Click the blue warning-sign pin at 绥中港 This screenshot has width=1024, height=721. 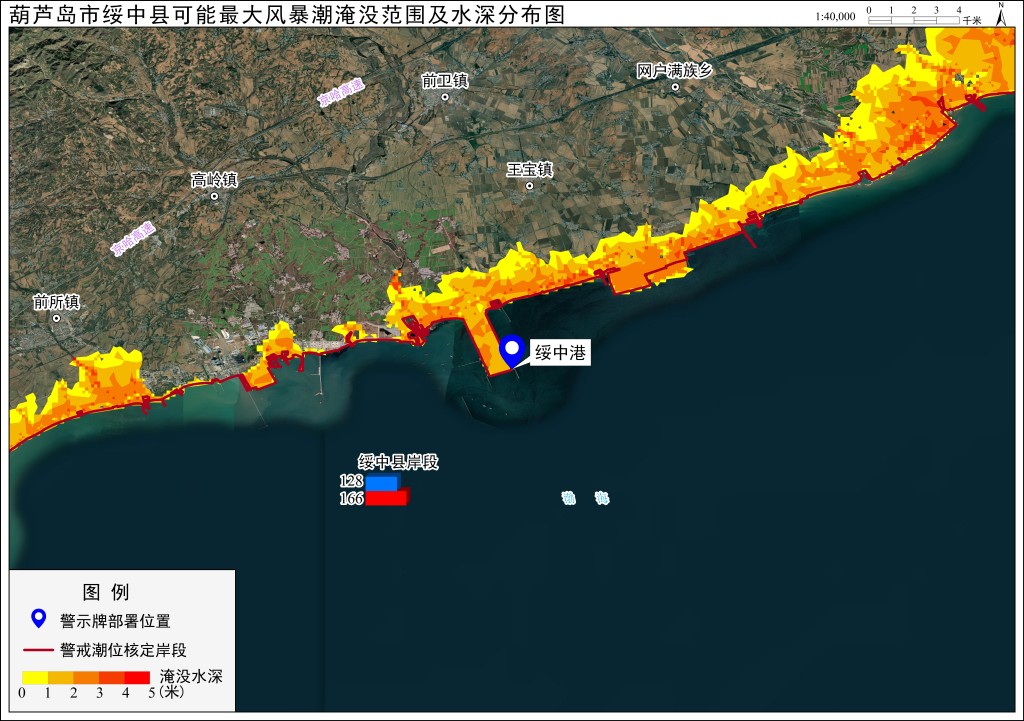point(512,351)
